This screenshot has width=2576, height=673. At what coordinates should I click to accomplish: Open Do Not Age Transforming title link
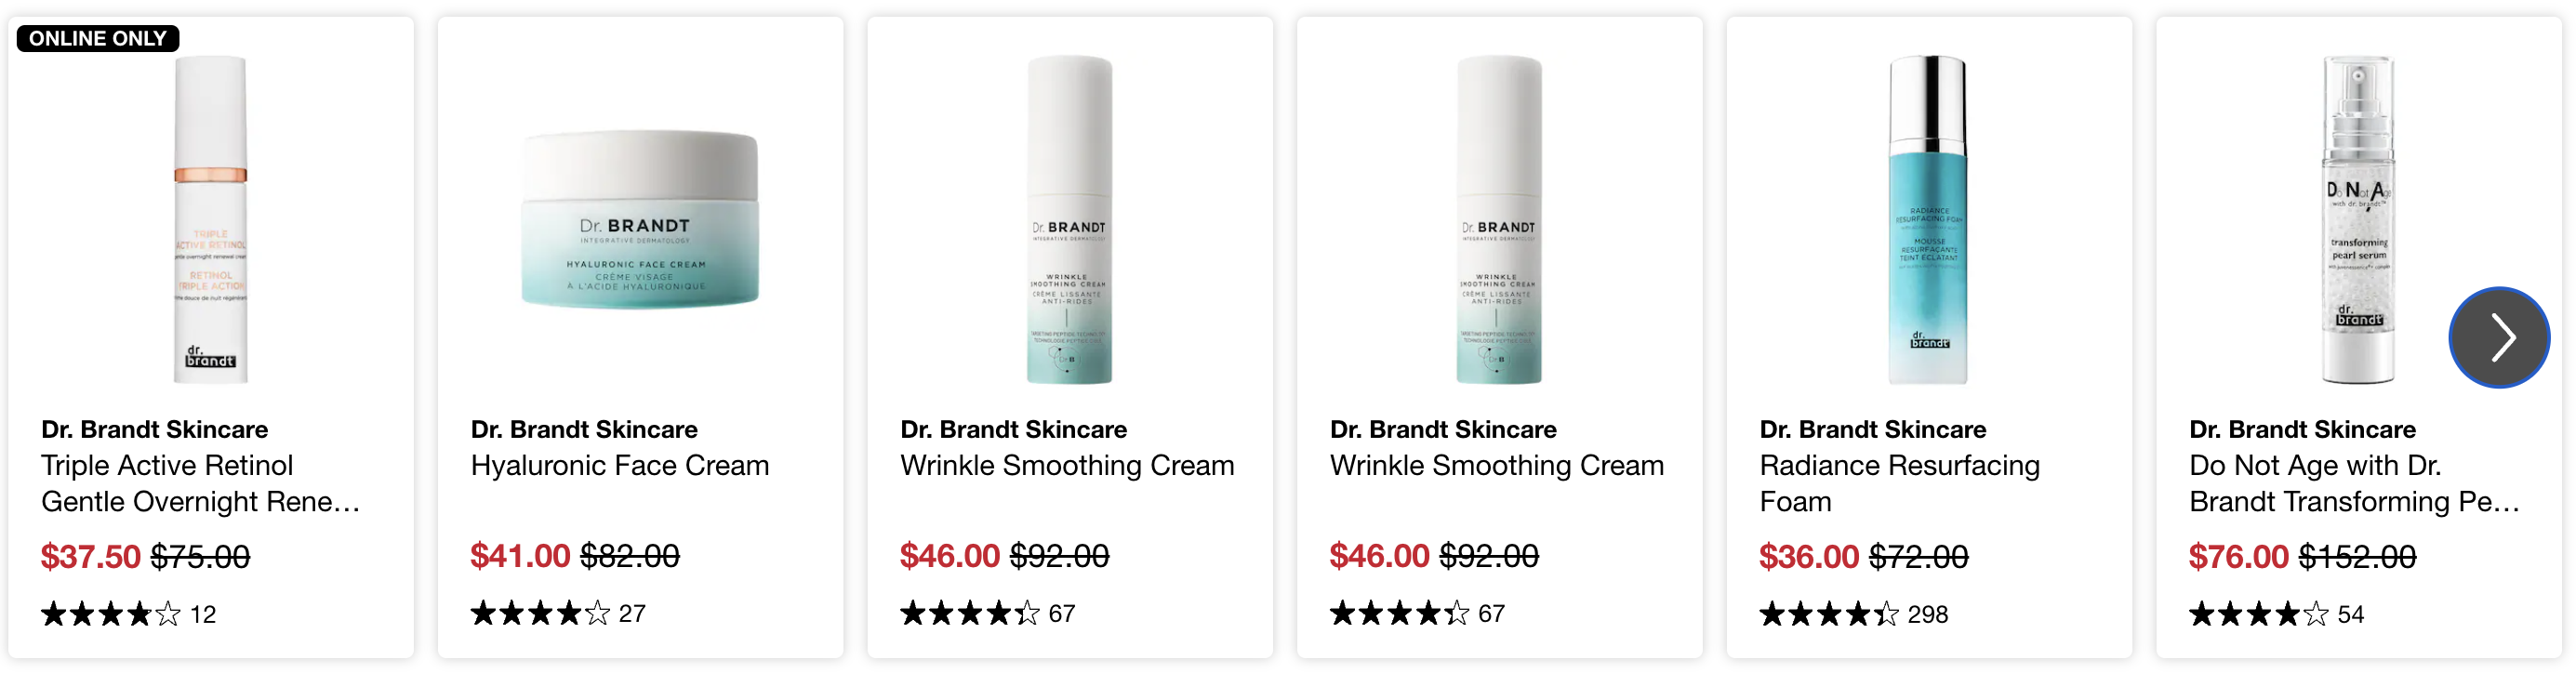(x=2353, y=483)
